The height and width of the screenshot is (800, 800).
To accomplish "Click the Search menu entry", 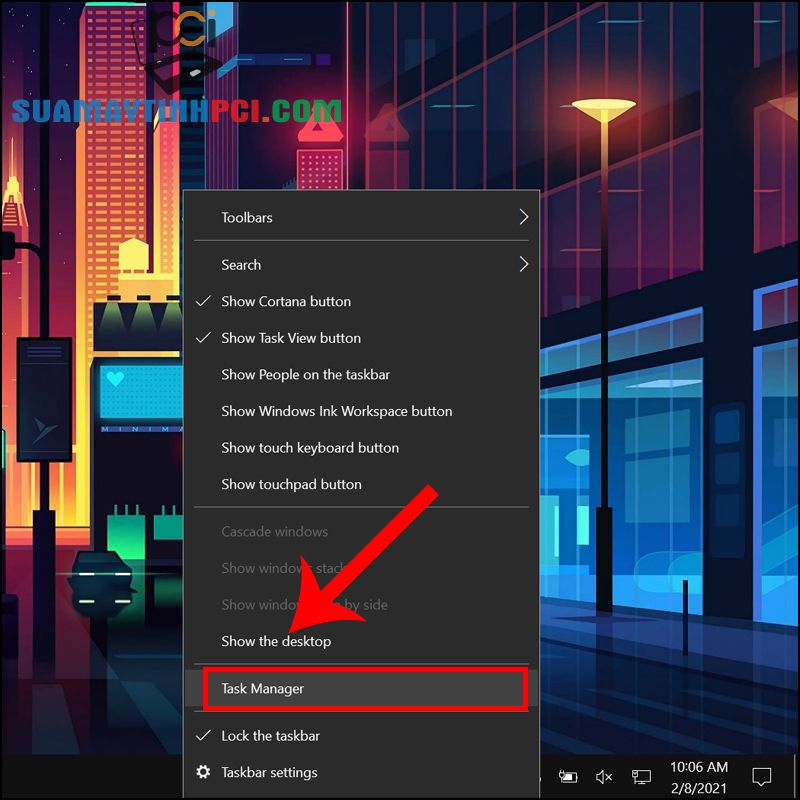I will (x=241, y=264).
